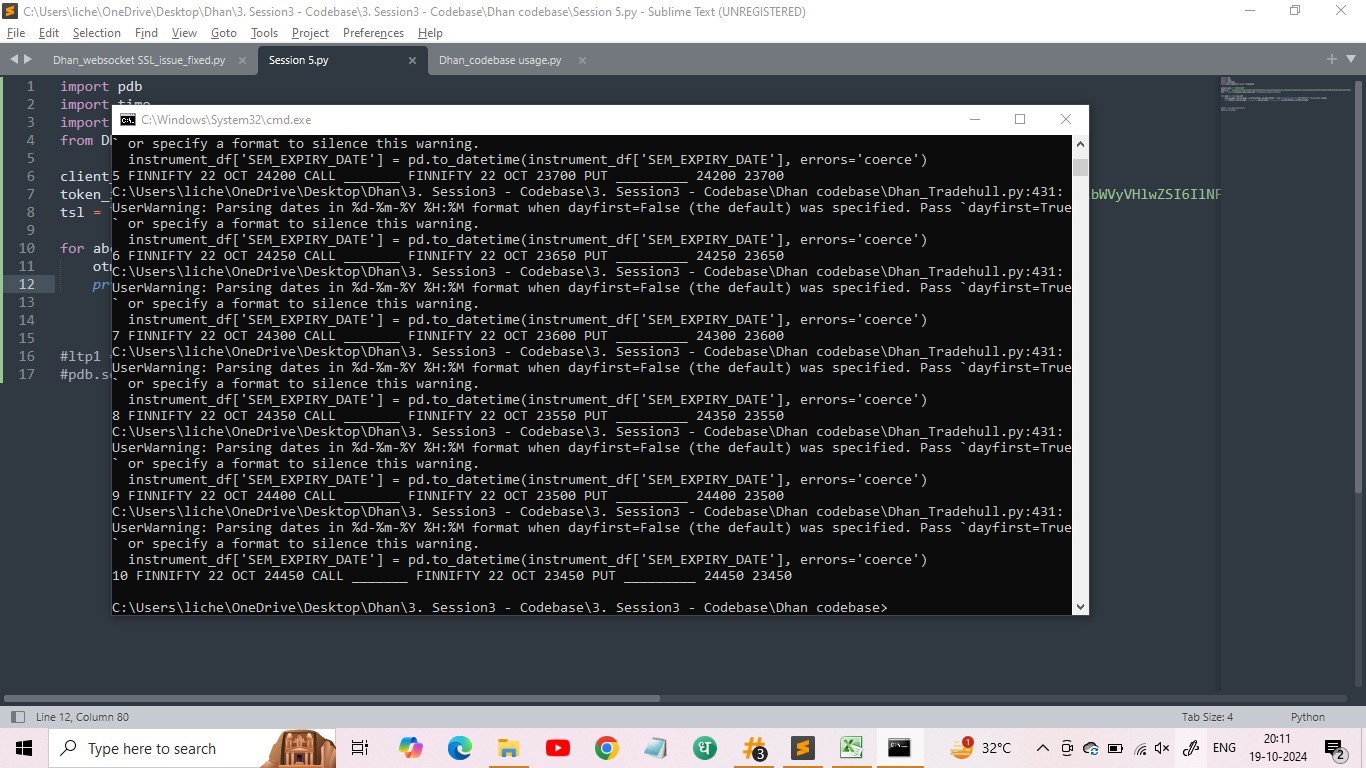This screenshot has height=768, width=1366.
Task: Open the Tab Size: 4 selector
Action: tap(1207, 717)
